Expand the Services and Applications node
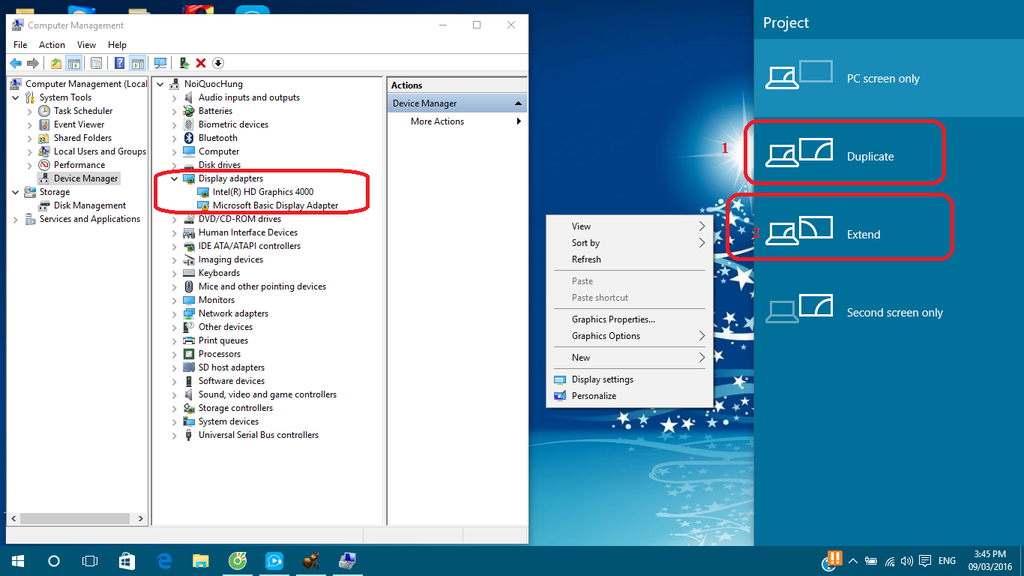The height and width of the screenshot is (576, 1024). pyautogui.click(x=16, y=219)
